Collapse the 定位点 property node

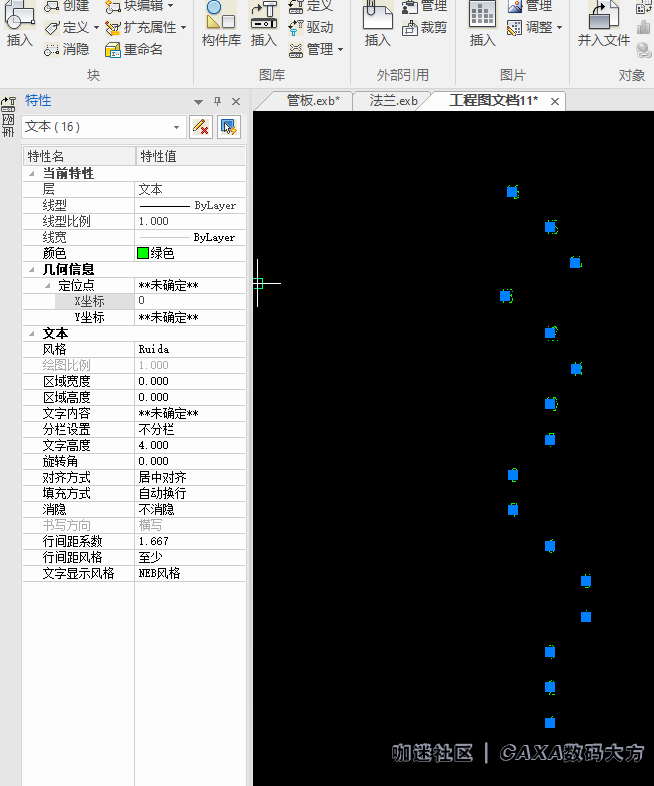(x=47, y=286)
